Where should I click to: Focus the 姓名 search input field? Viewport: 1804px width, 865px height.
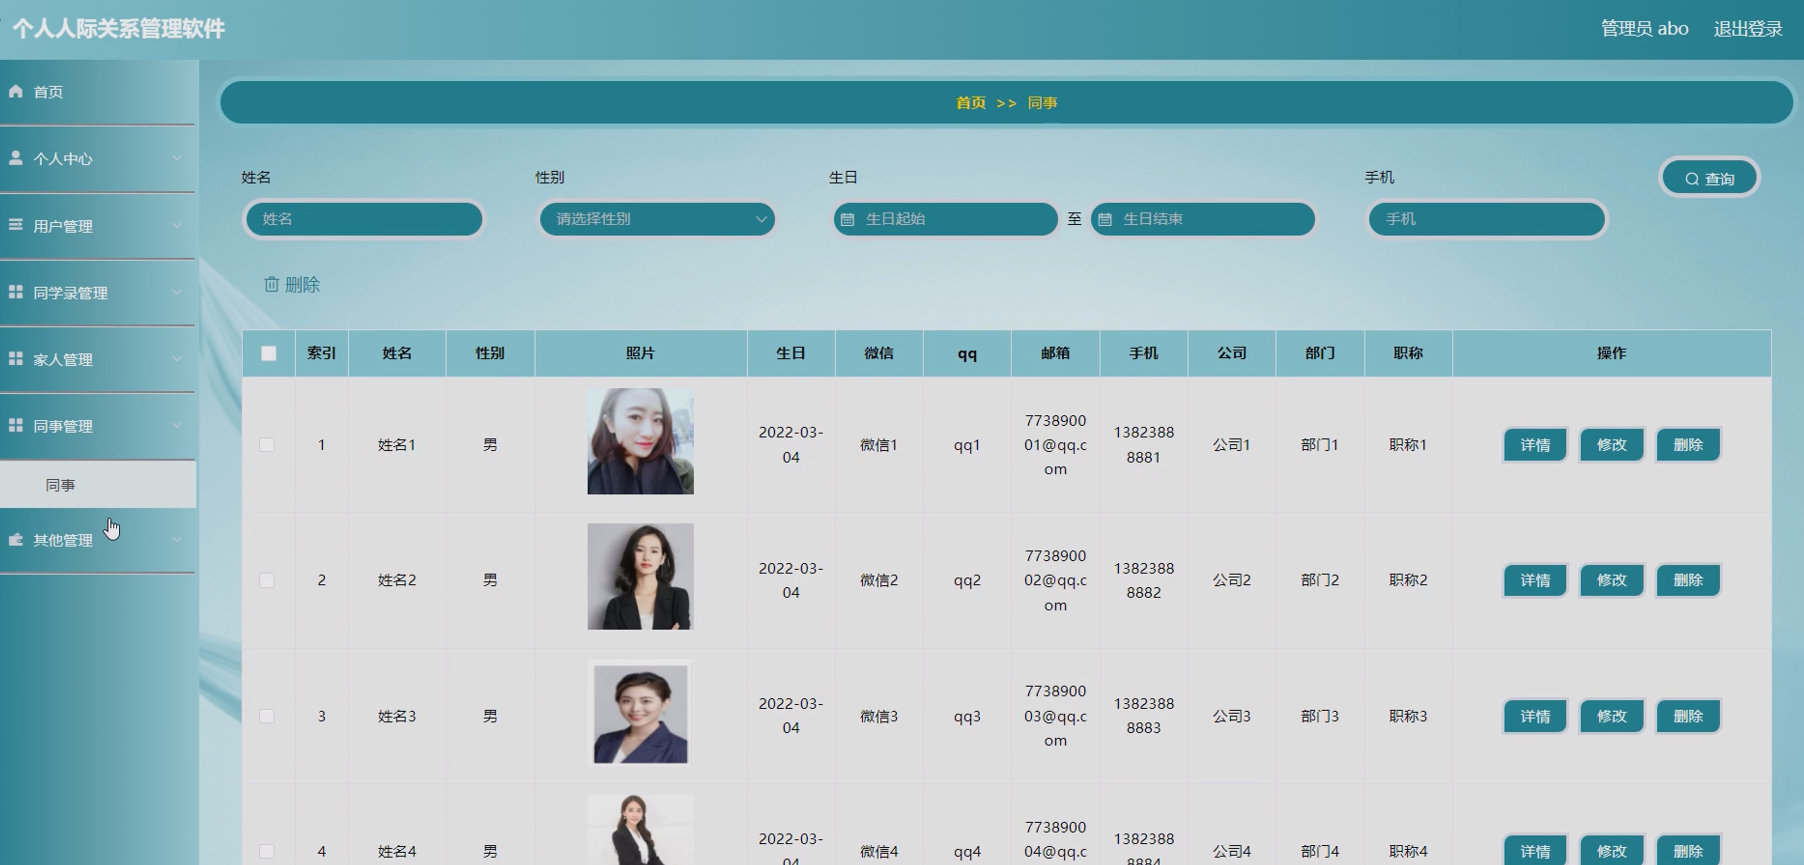(x=364, y=219)
